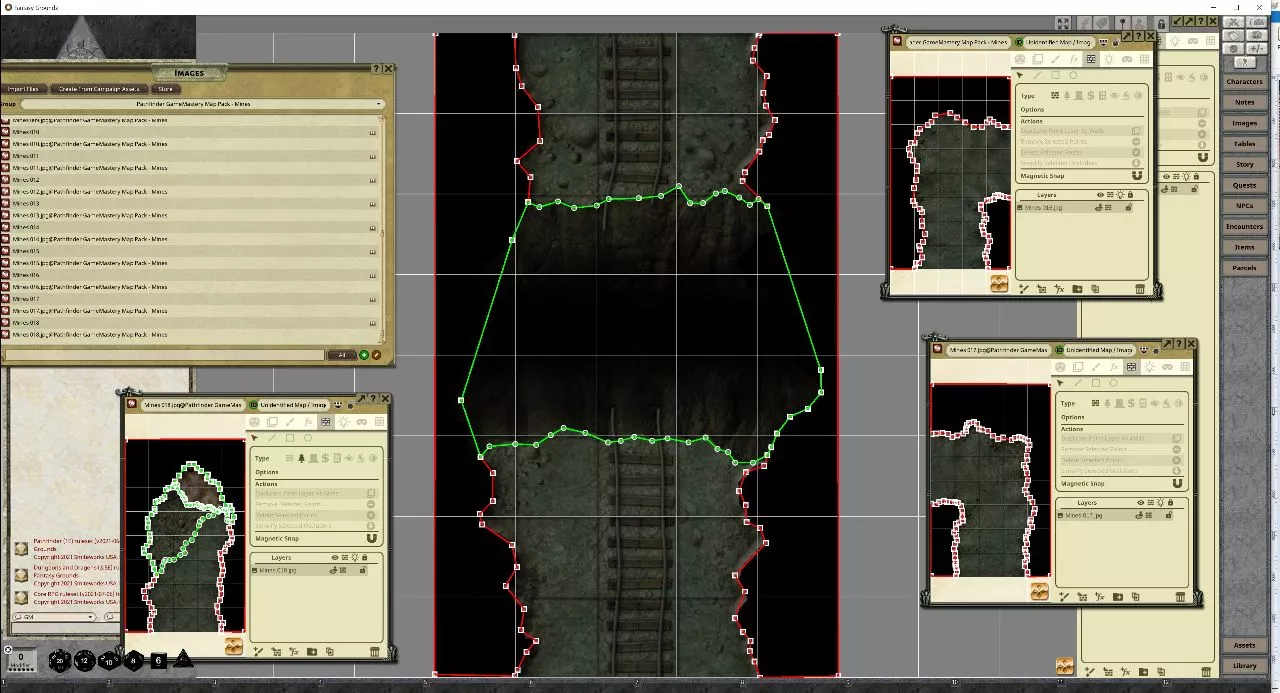Toggle Magnetic Snap in Mines 018 window
This screenshot has height=693, width=1280.
coord(372,538)
